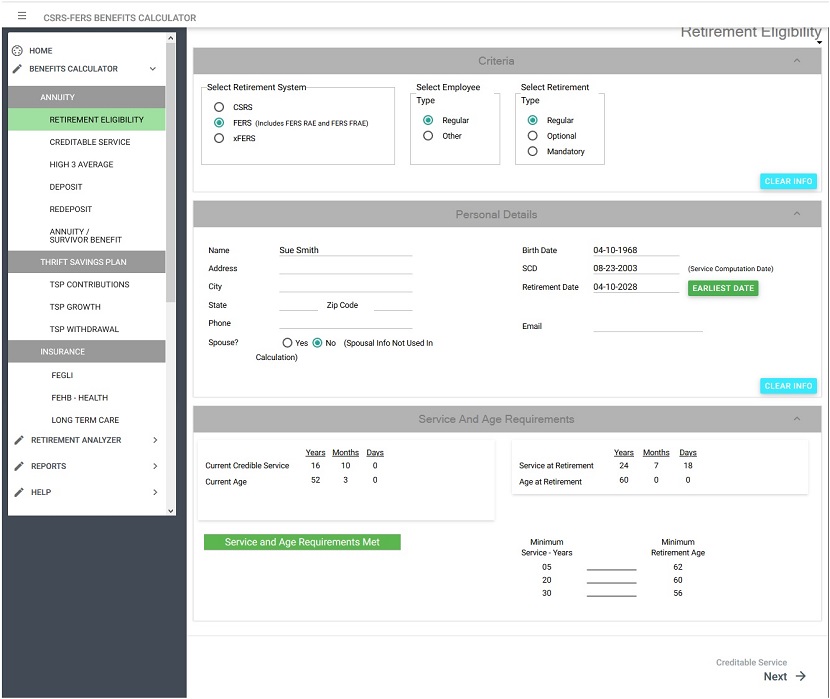This screenshot has width=830, height=699.
Task: Click the Retirement Date input field
Action: [x=636, y=287]
